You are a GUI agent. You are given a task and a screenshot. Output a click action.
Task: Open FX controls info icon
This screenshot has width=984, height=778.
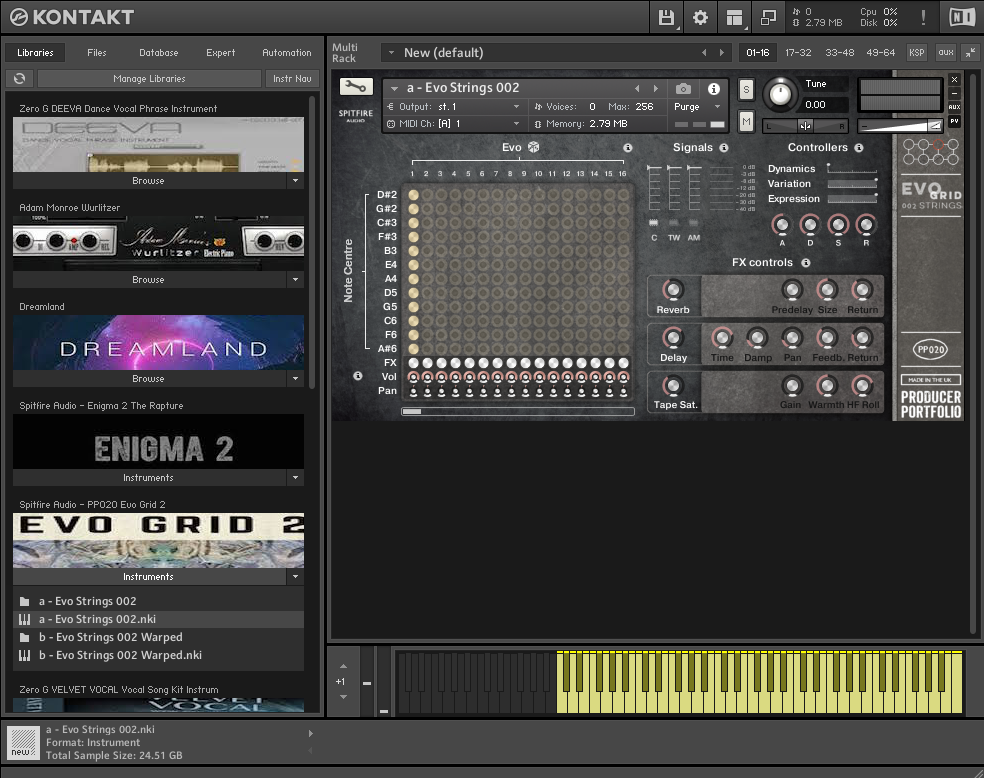[806, 262]
